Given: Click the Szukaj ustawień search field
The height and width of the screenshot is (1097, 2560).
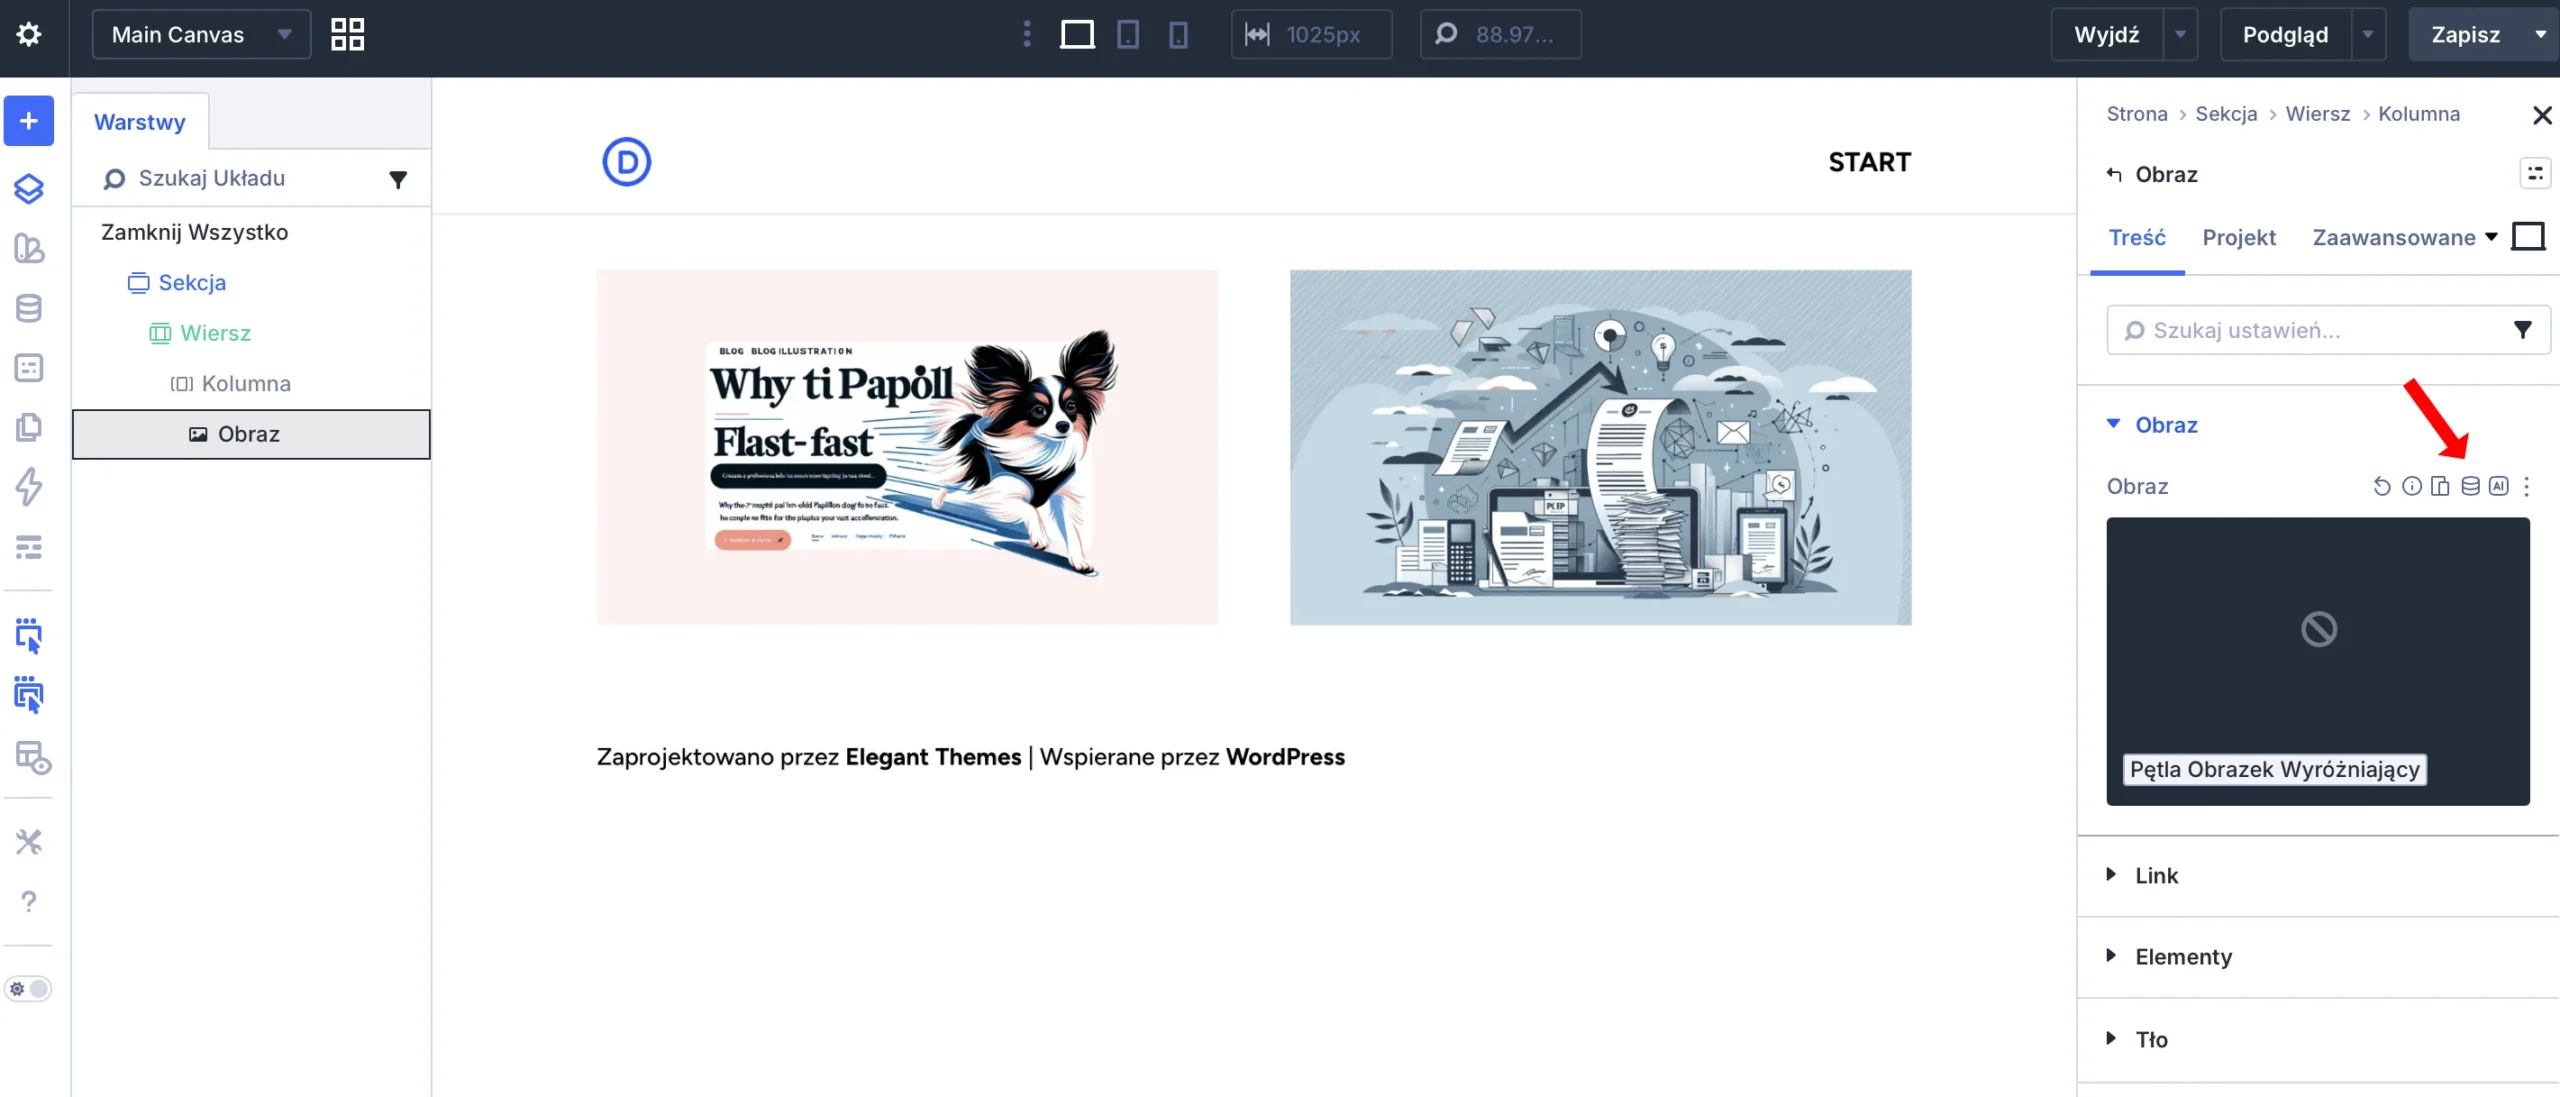Looking at the screenshot, I should tap(2310, 330).
